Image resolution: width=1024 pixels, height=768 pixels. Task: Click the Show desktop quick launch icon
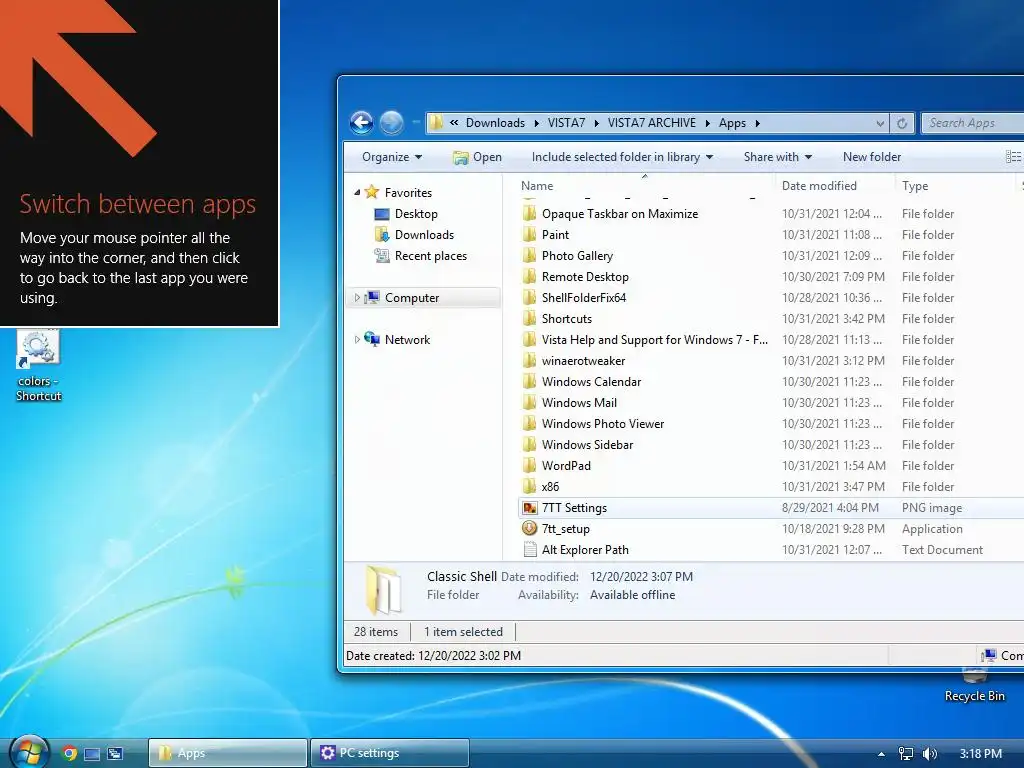92,754
